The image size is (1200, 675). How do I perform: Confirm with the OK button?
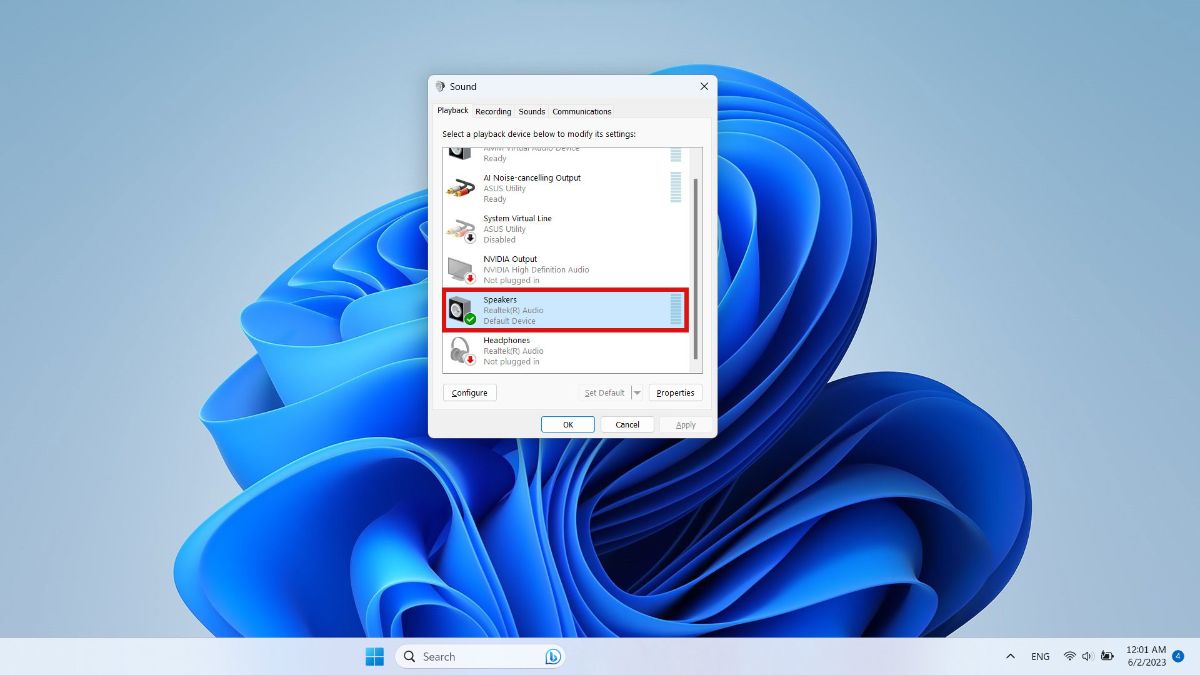(568, 424)
